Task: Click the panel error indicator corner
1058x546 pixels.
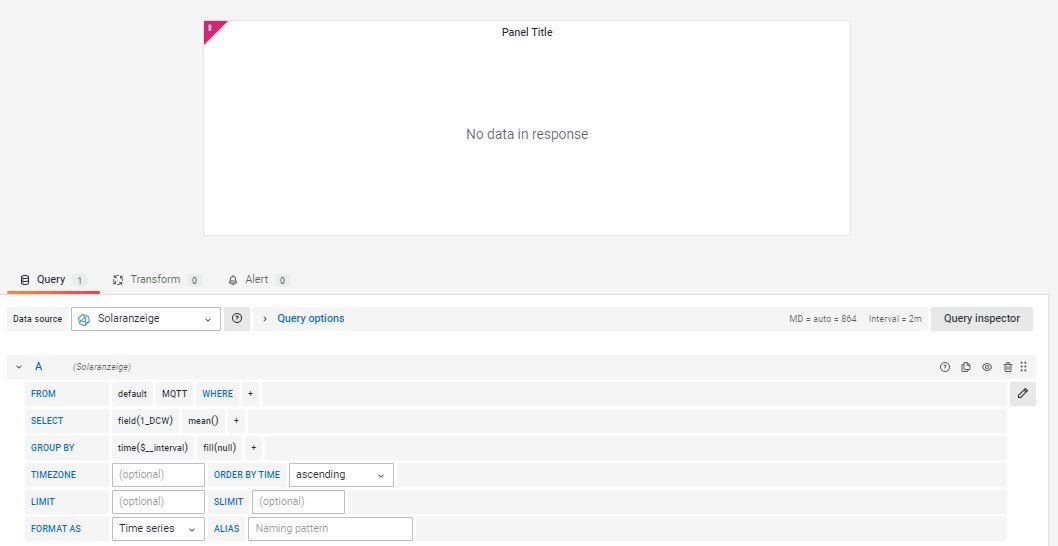Action: [211, 29]
